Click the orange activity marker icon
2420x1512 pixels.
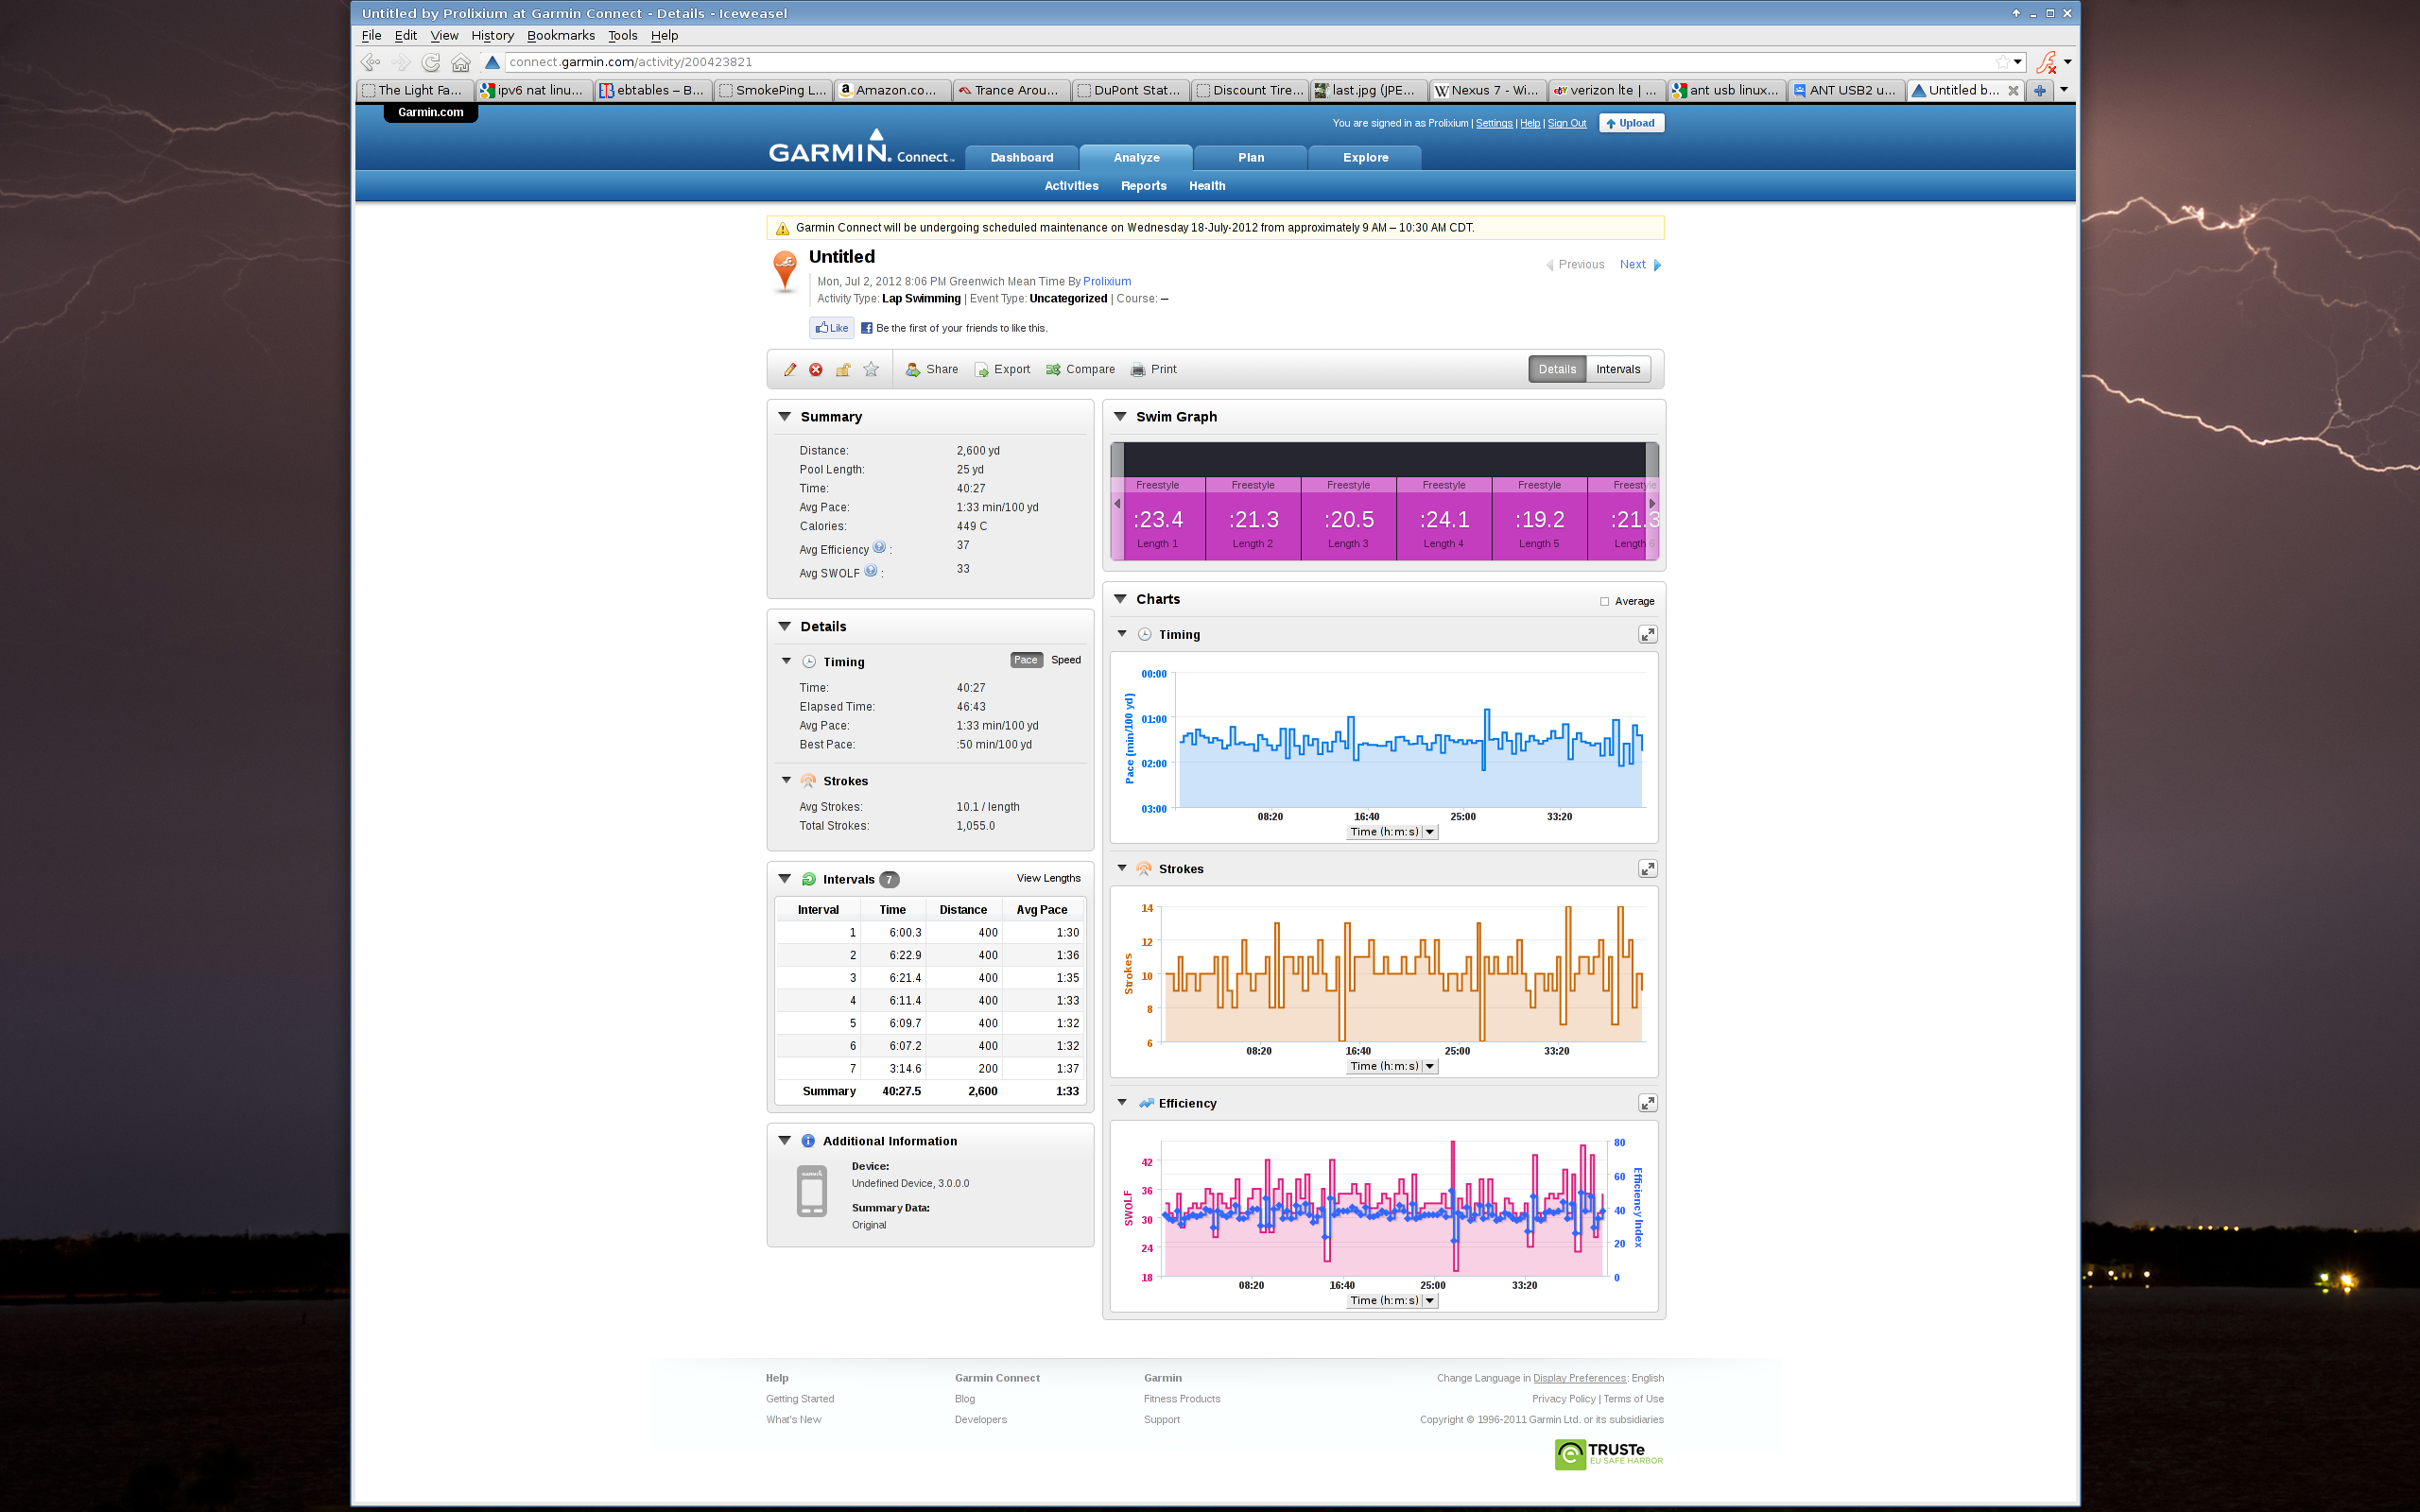(785, 270)
